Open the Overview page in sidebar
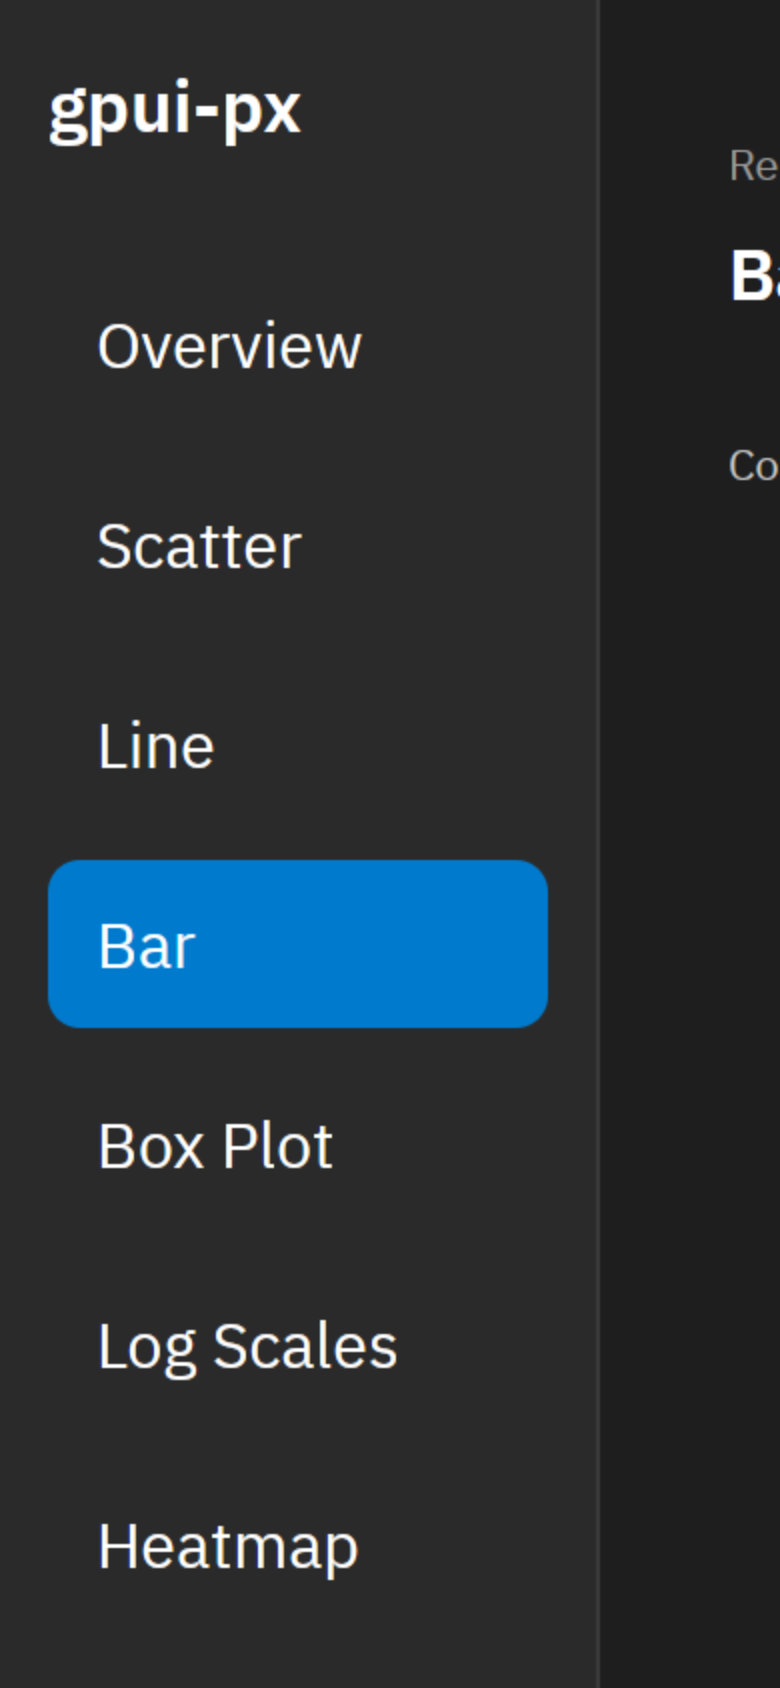The width and height of the screenshot is (780, 1688). coord(298,345)
